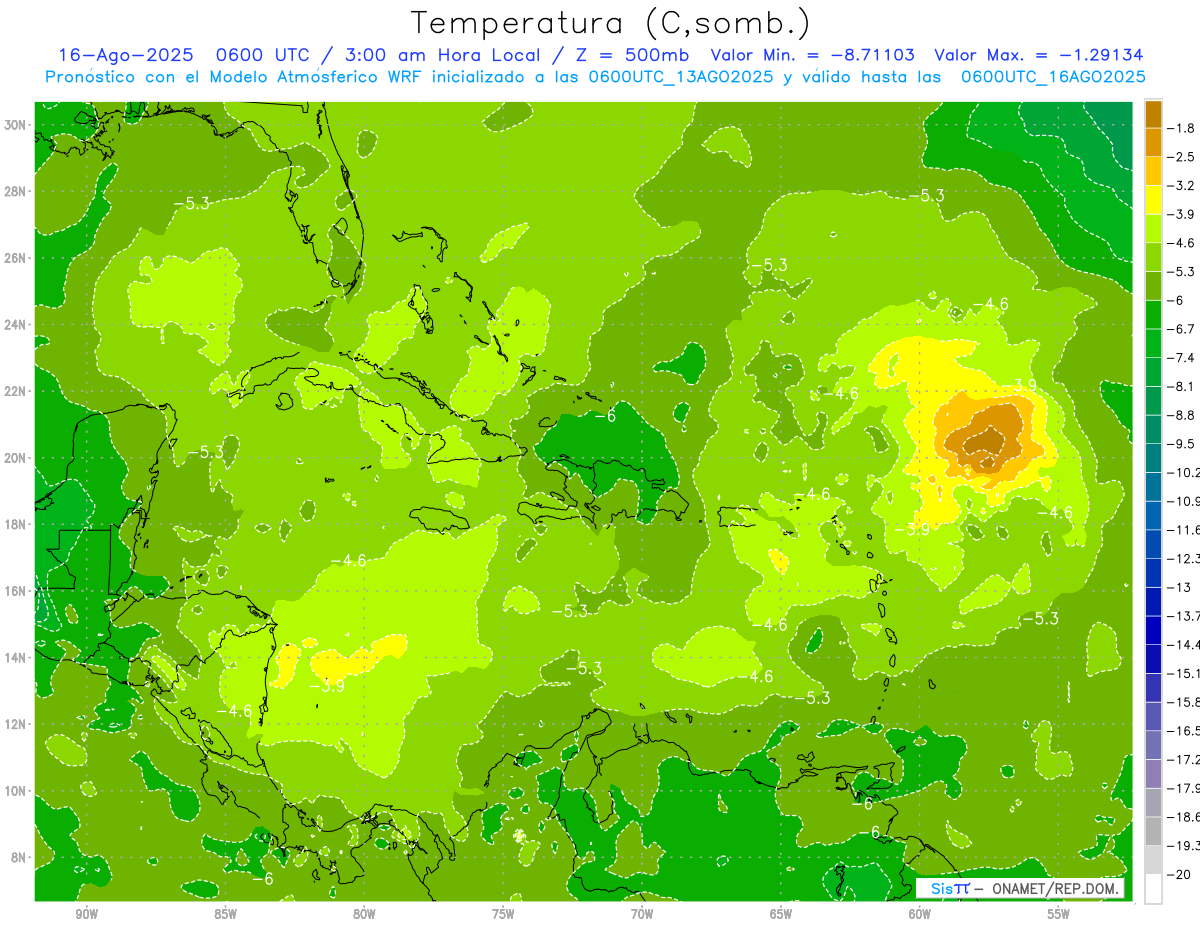
Task: Click the "22N" latitude axis label
Action: coord(15,391)
